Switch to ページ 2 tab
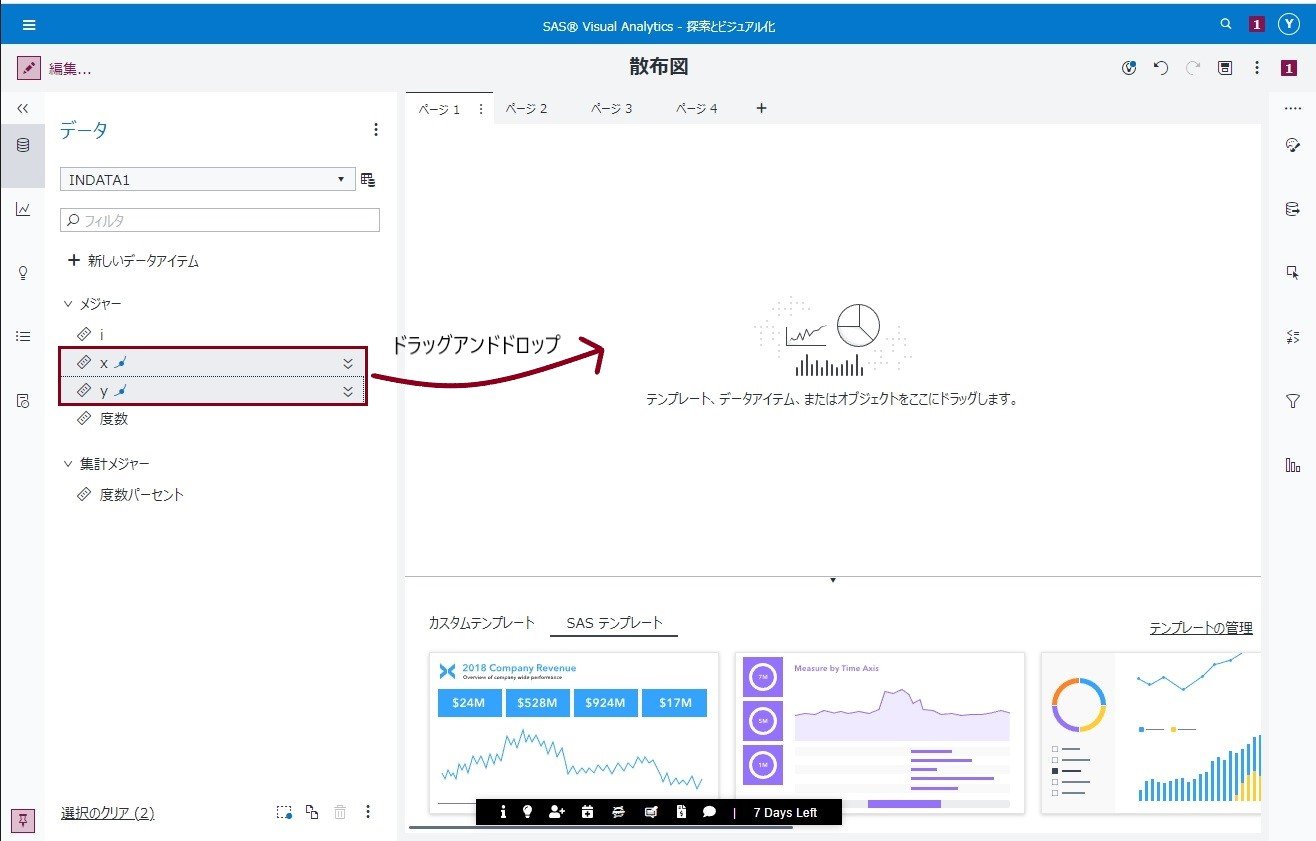Screen dimensions: 1316x841 coord(526,108)
